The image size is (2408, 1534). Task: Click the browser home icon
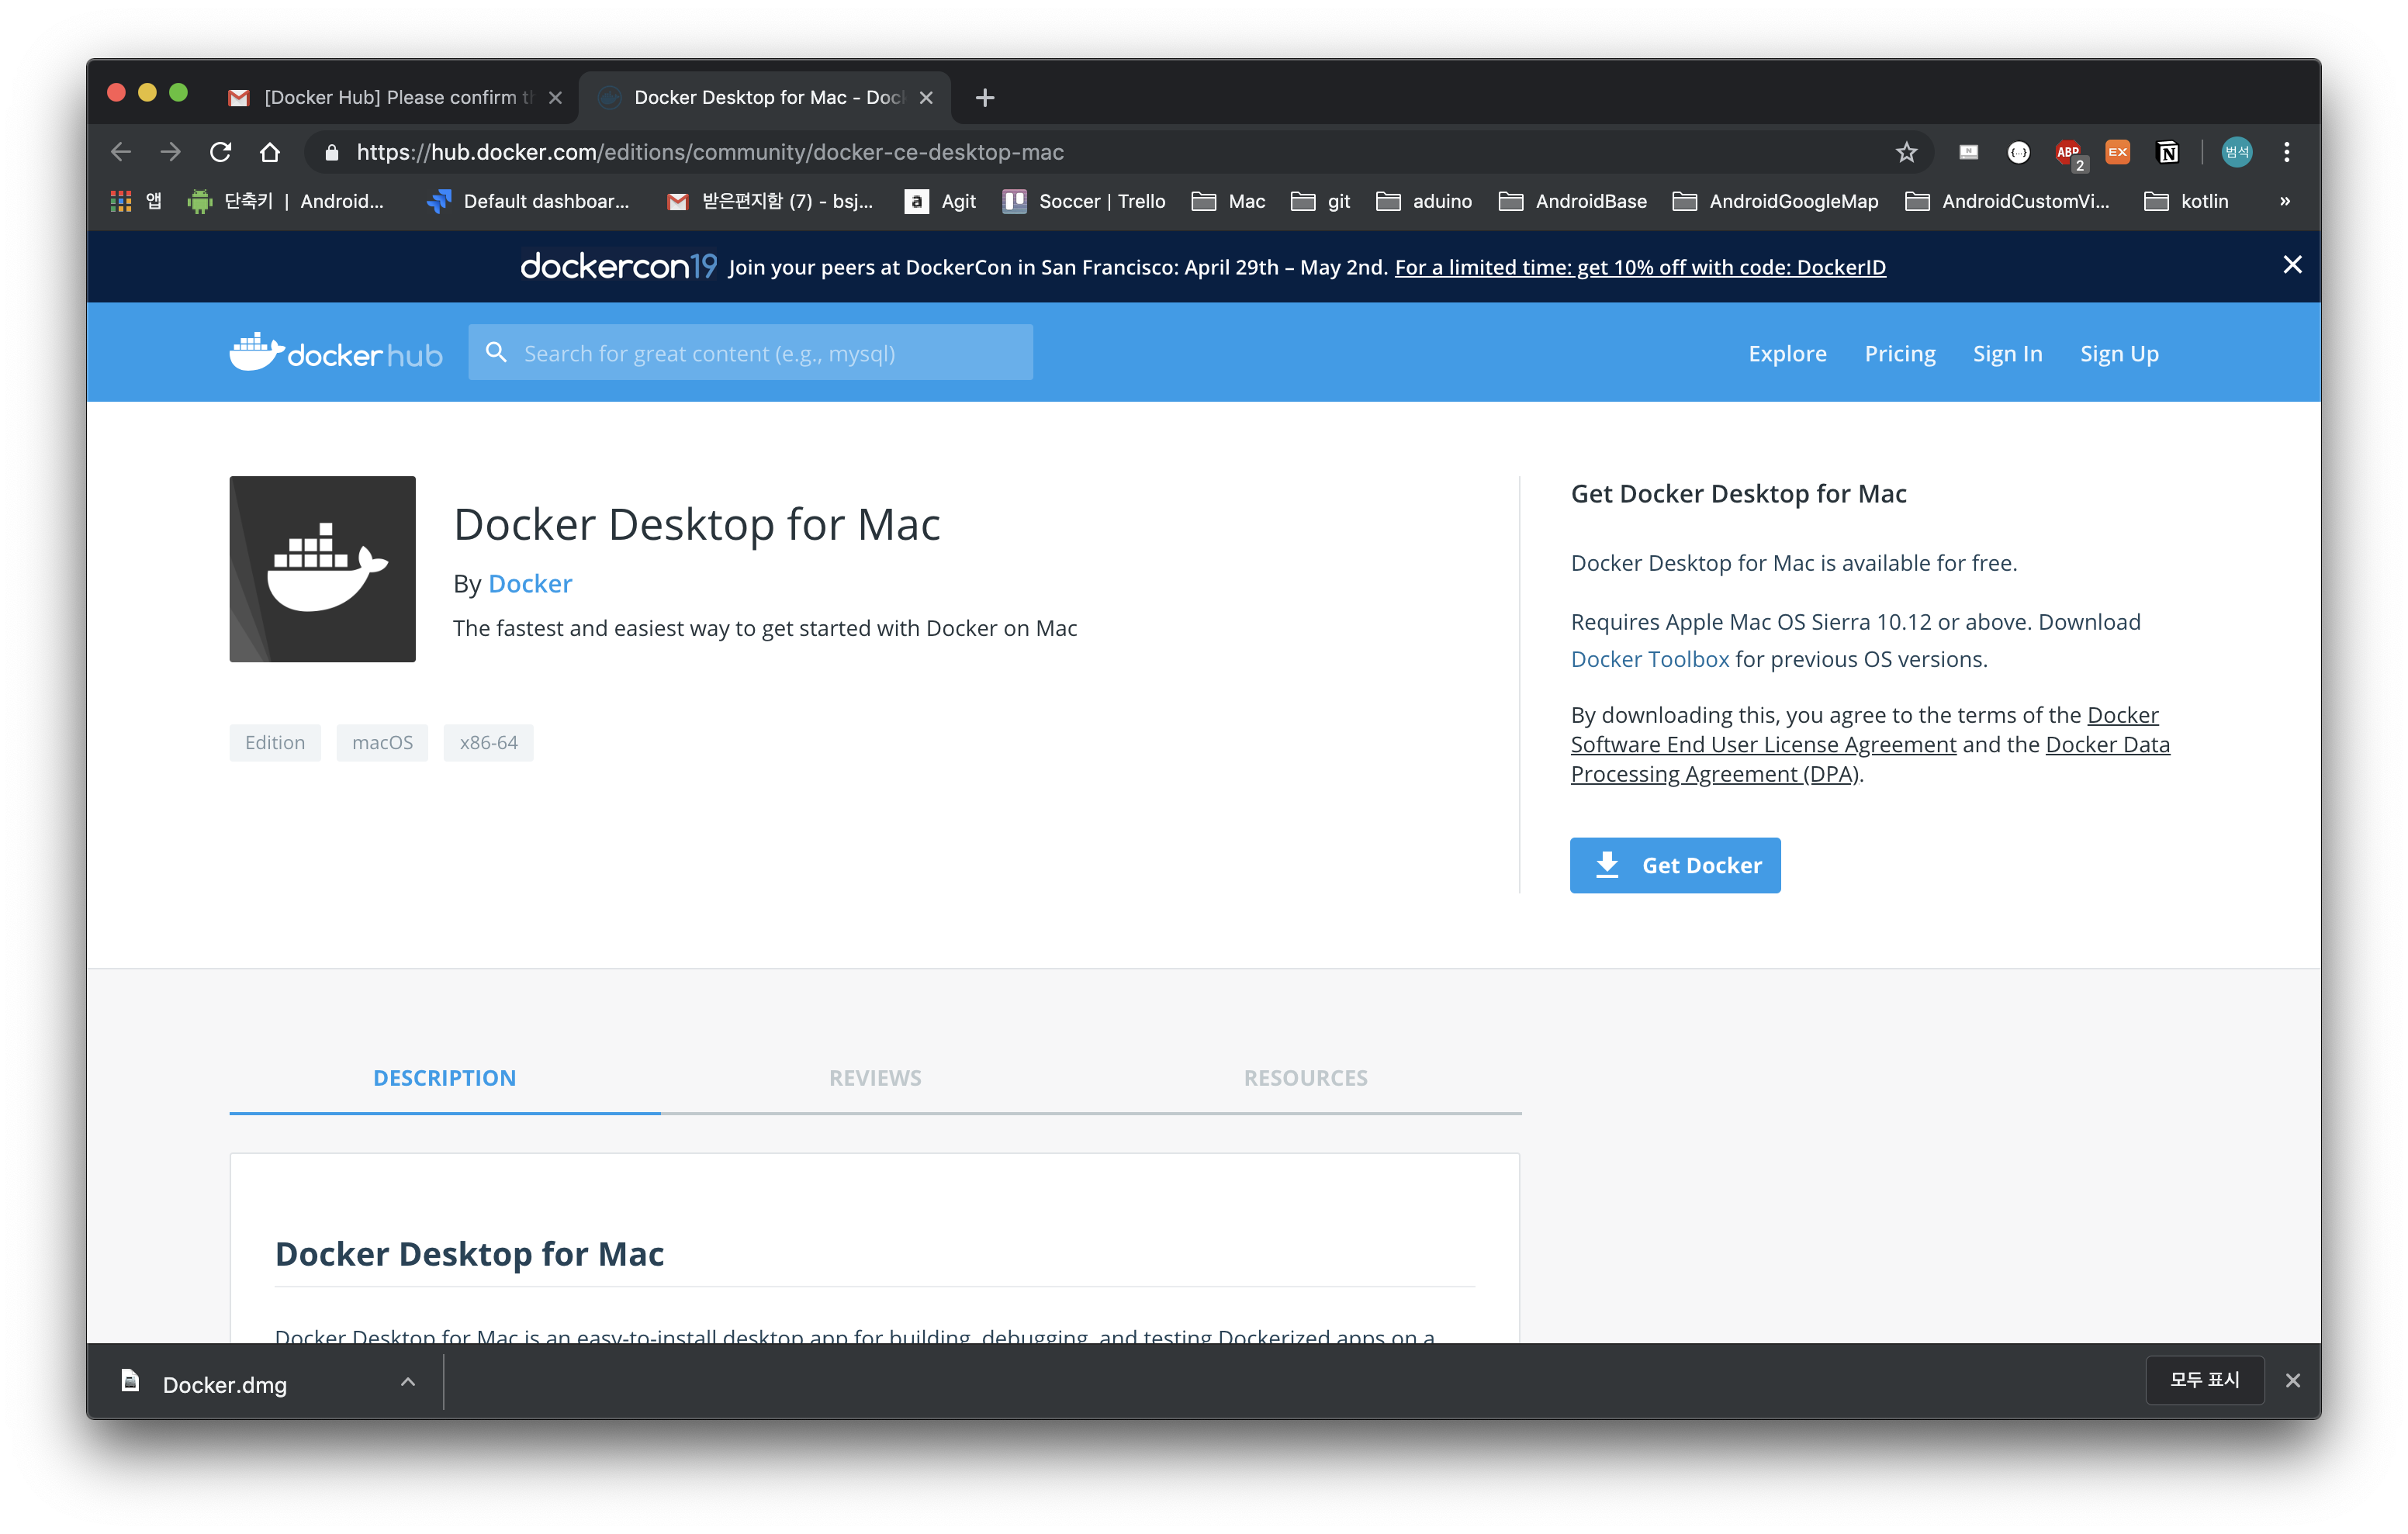click(x=269, y=152)
